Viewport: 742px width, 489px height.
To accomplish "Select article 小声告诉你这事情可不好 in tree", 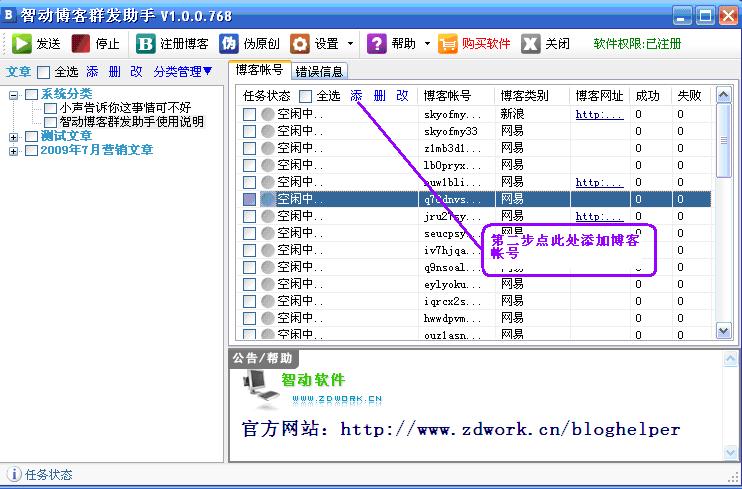I will 124,107.
